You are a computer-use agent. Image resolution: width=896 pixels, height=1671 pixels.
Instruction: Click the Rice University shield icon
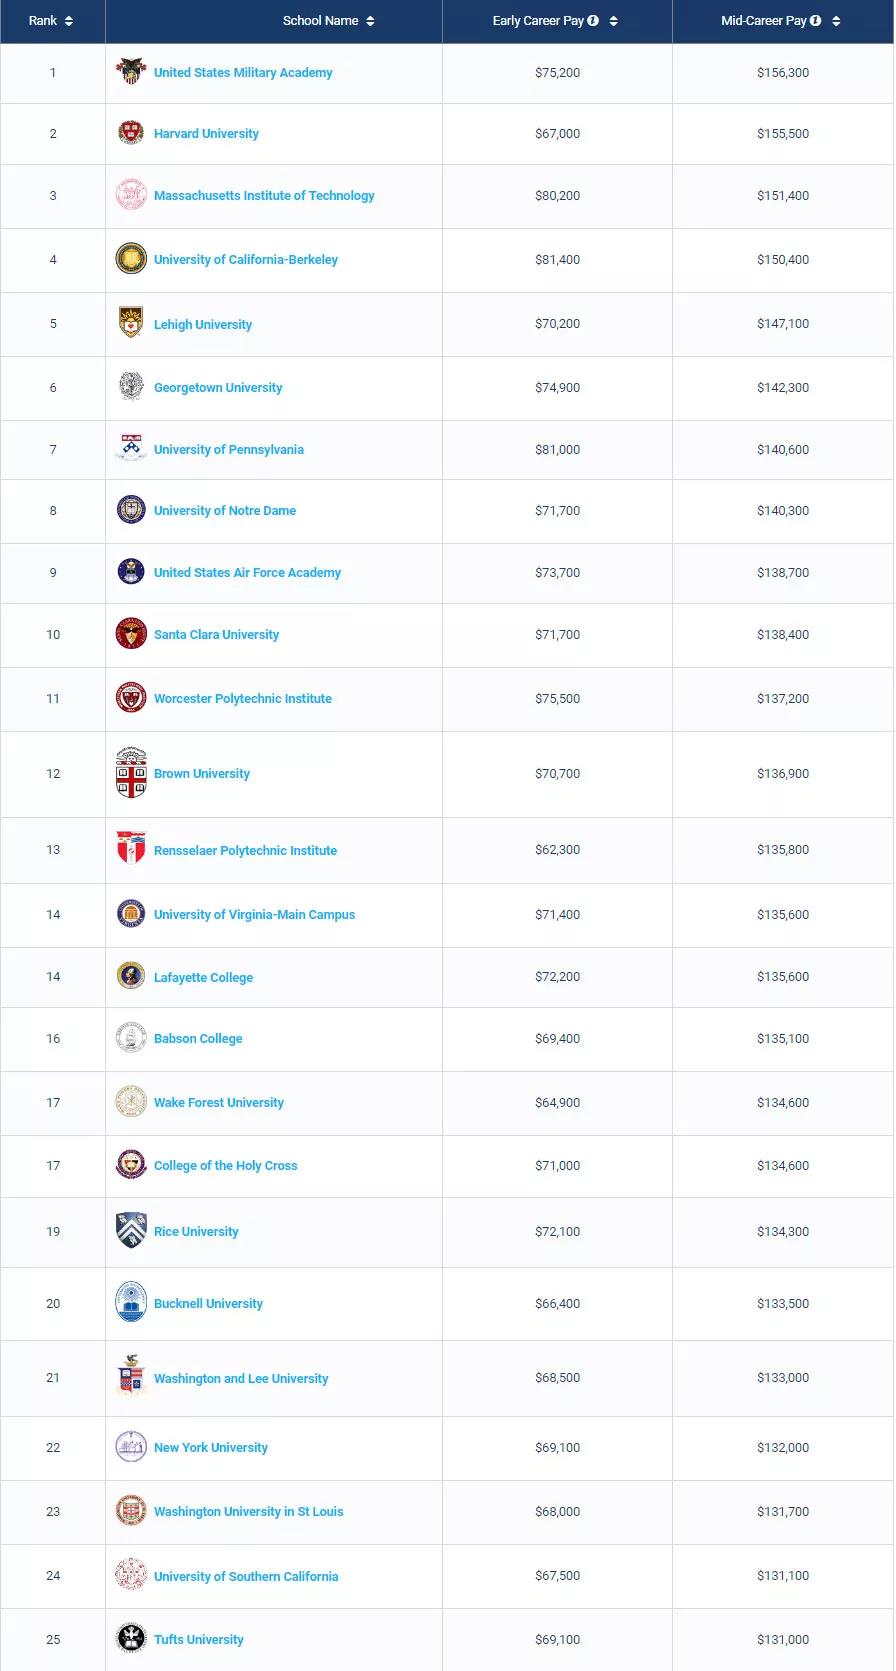pos(131,1231)
